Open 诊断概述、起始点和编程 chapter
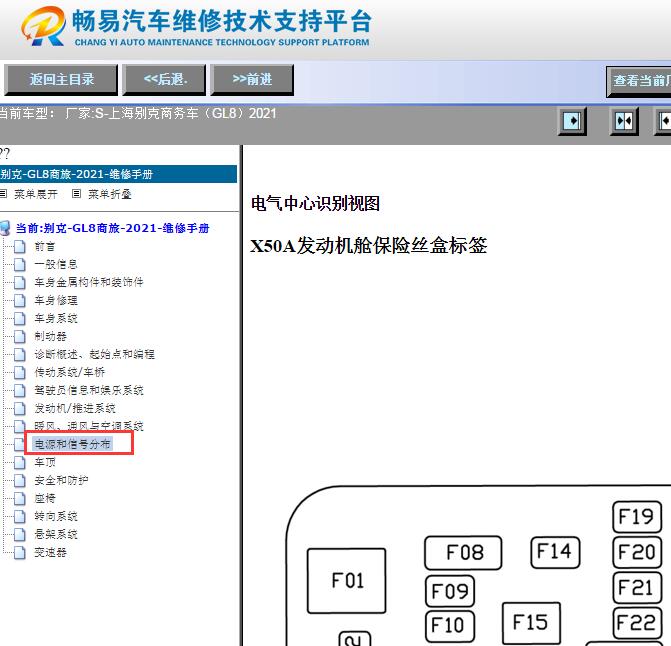Screen dimensions: 671x646 pyautogui.click(x=94, y=354)
